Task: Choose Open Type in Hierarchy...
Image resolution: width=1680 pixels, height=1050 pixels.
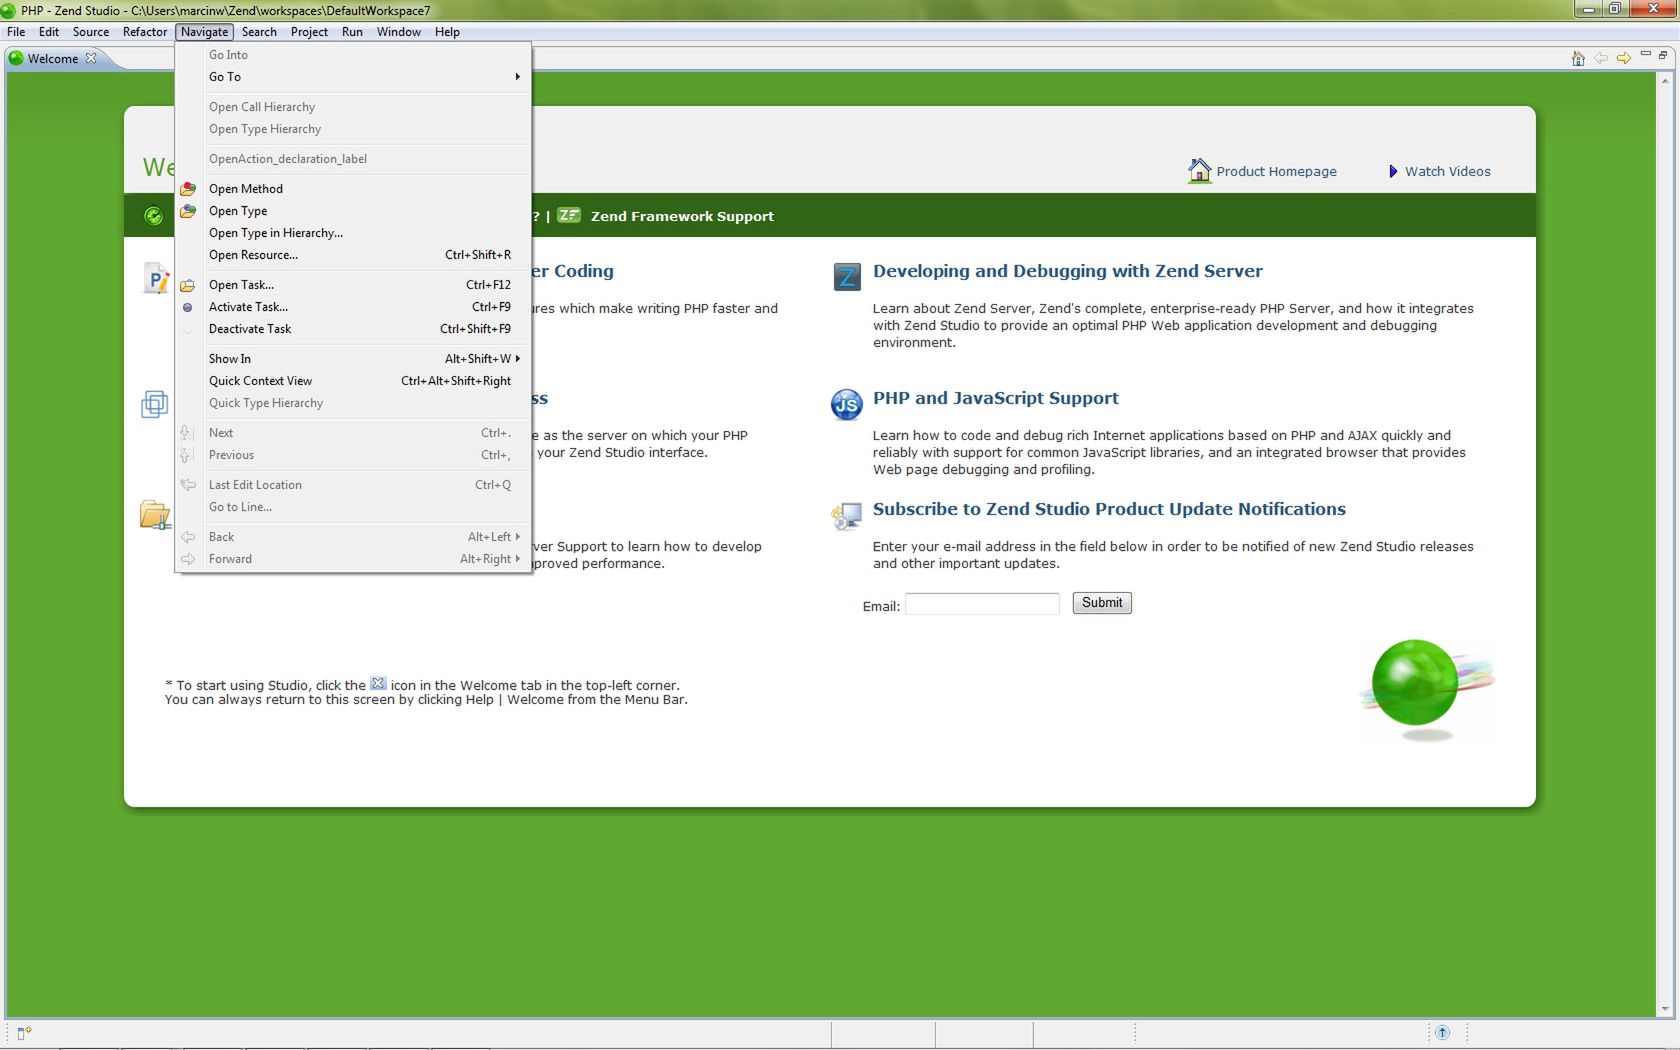Action: [x=353, y=233]
